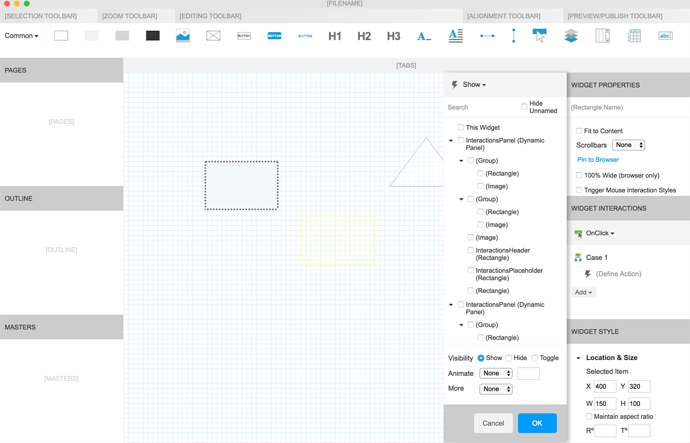Pick the Horizontal Line widget

click(487, 36)
